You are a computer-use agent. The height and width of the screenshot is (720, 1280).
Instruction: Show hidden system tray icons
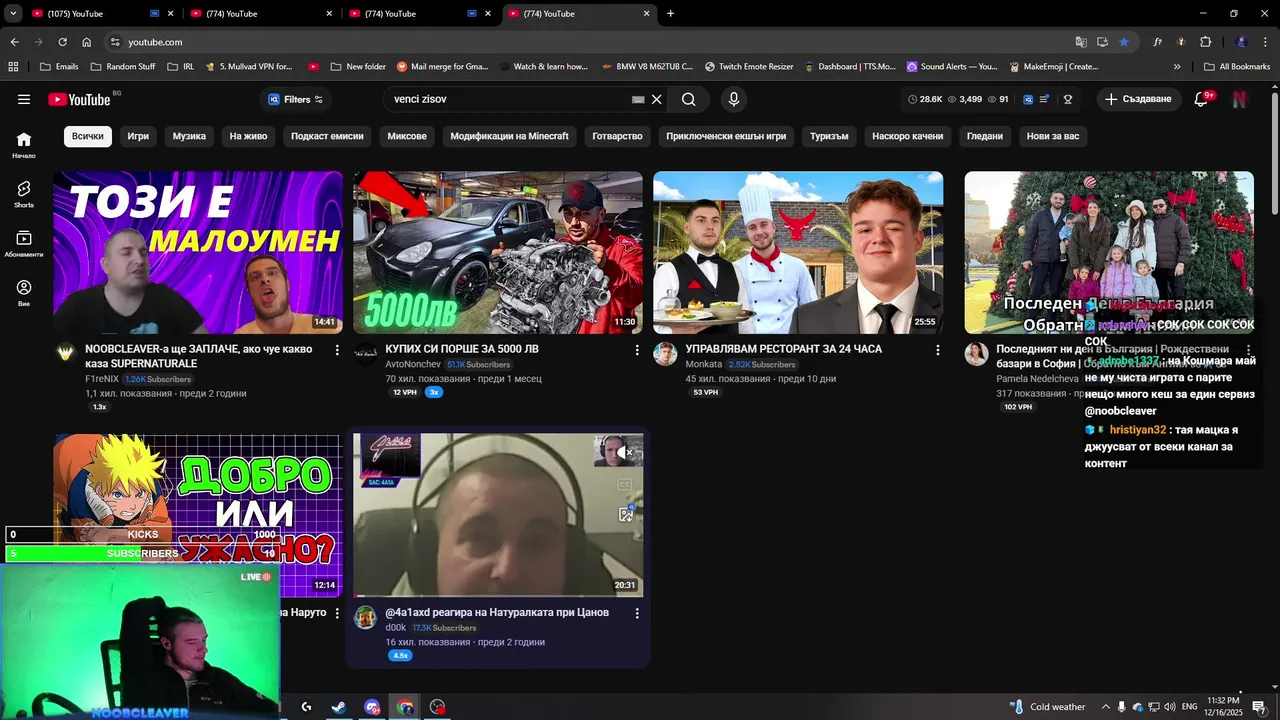[x=1105, y=707]
